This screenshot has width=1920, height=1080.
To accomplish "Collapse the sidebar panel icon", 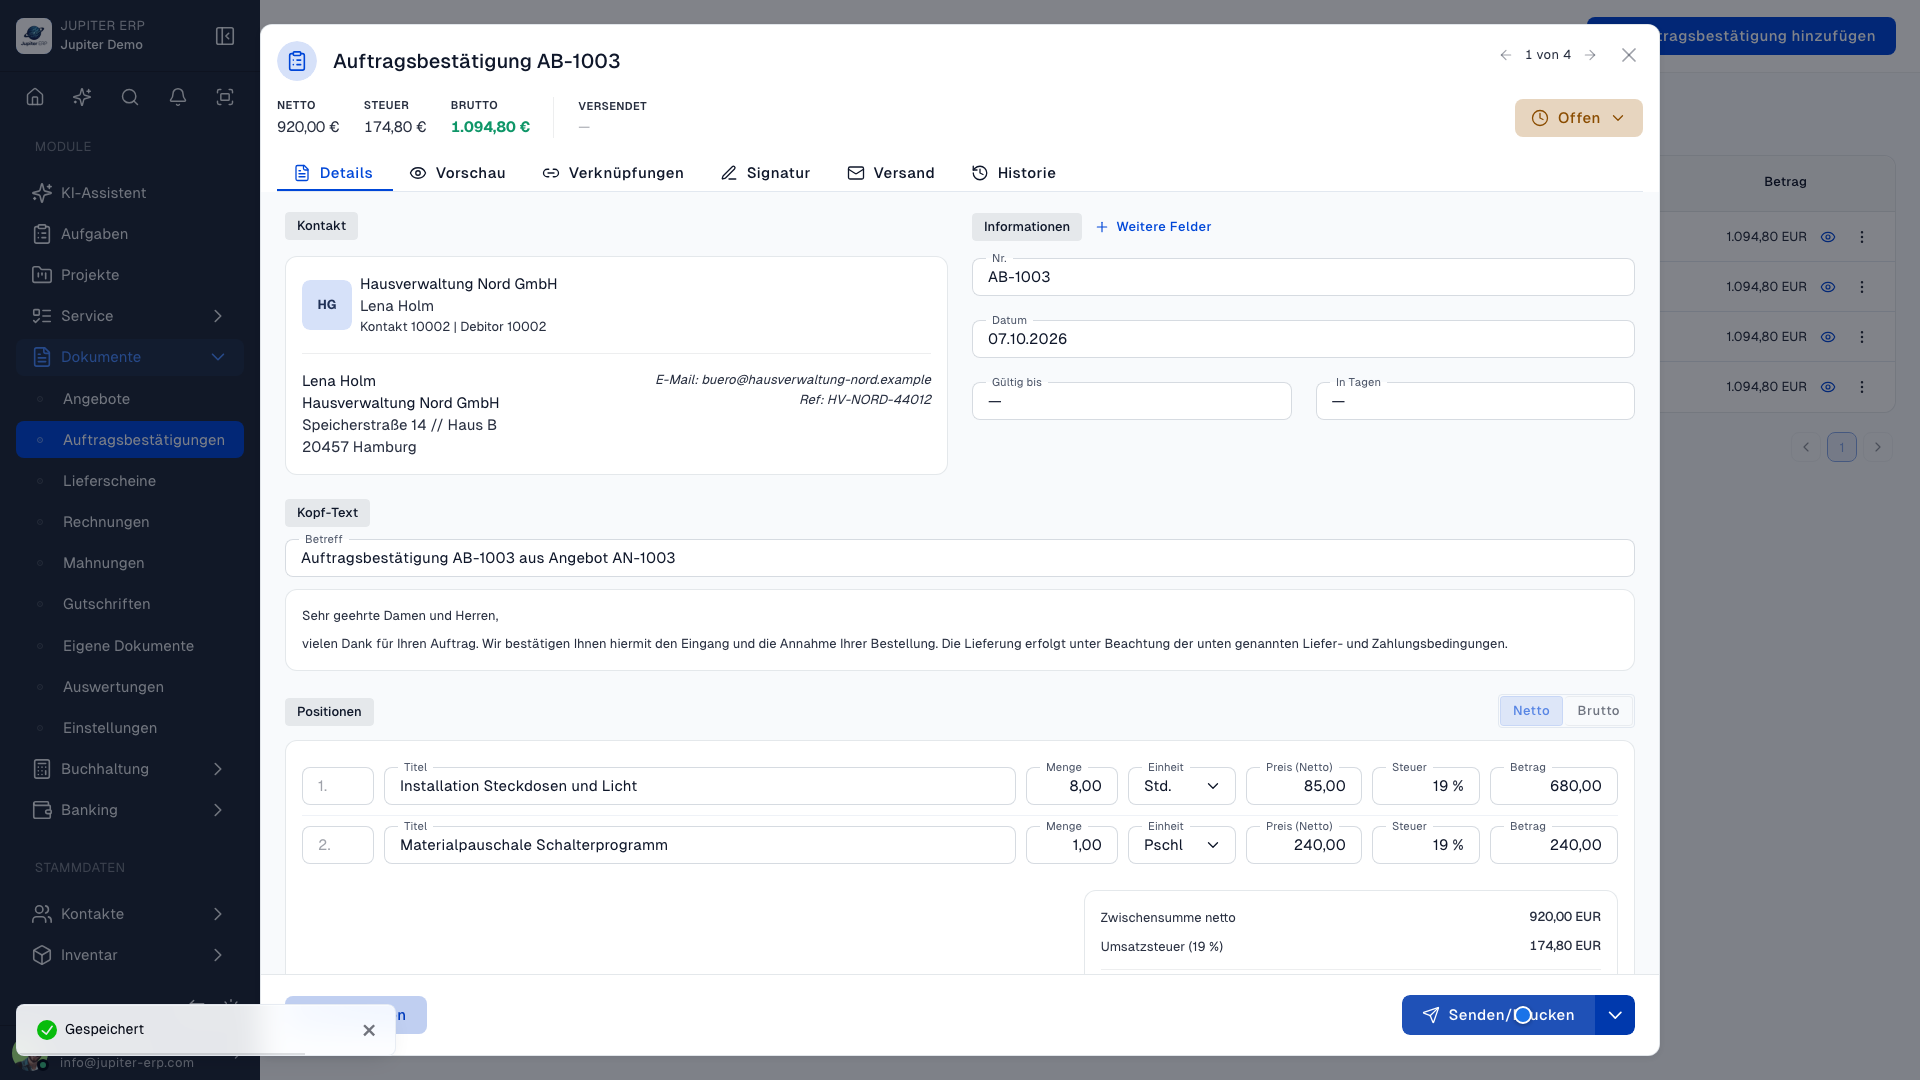I will [225, 36].
